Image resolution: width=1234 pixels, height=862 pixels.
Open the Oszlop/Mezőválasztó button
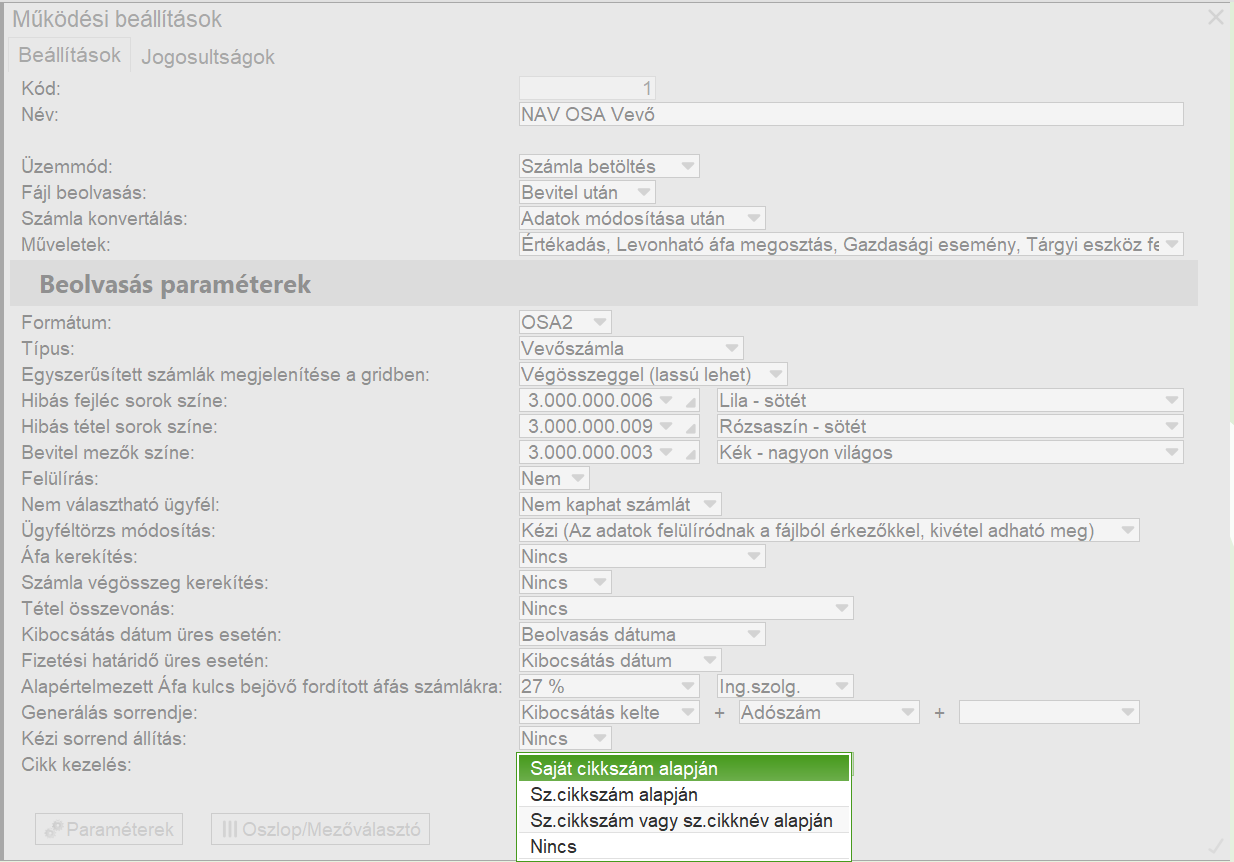point(321,829)
